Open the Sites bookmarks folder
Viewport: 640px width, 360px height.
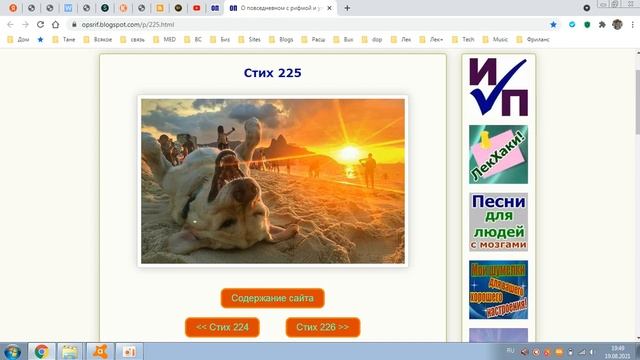[x=250, y=40]
